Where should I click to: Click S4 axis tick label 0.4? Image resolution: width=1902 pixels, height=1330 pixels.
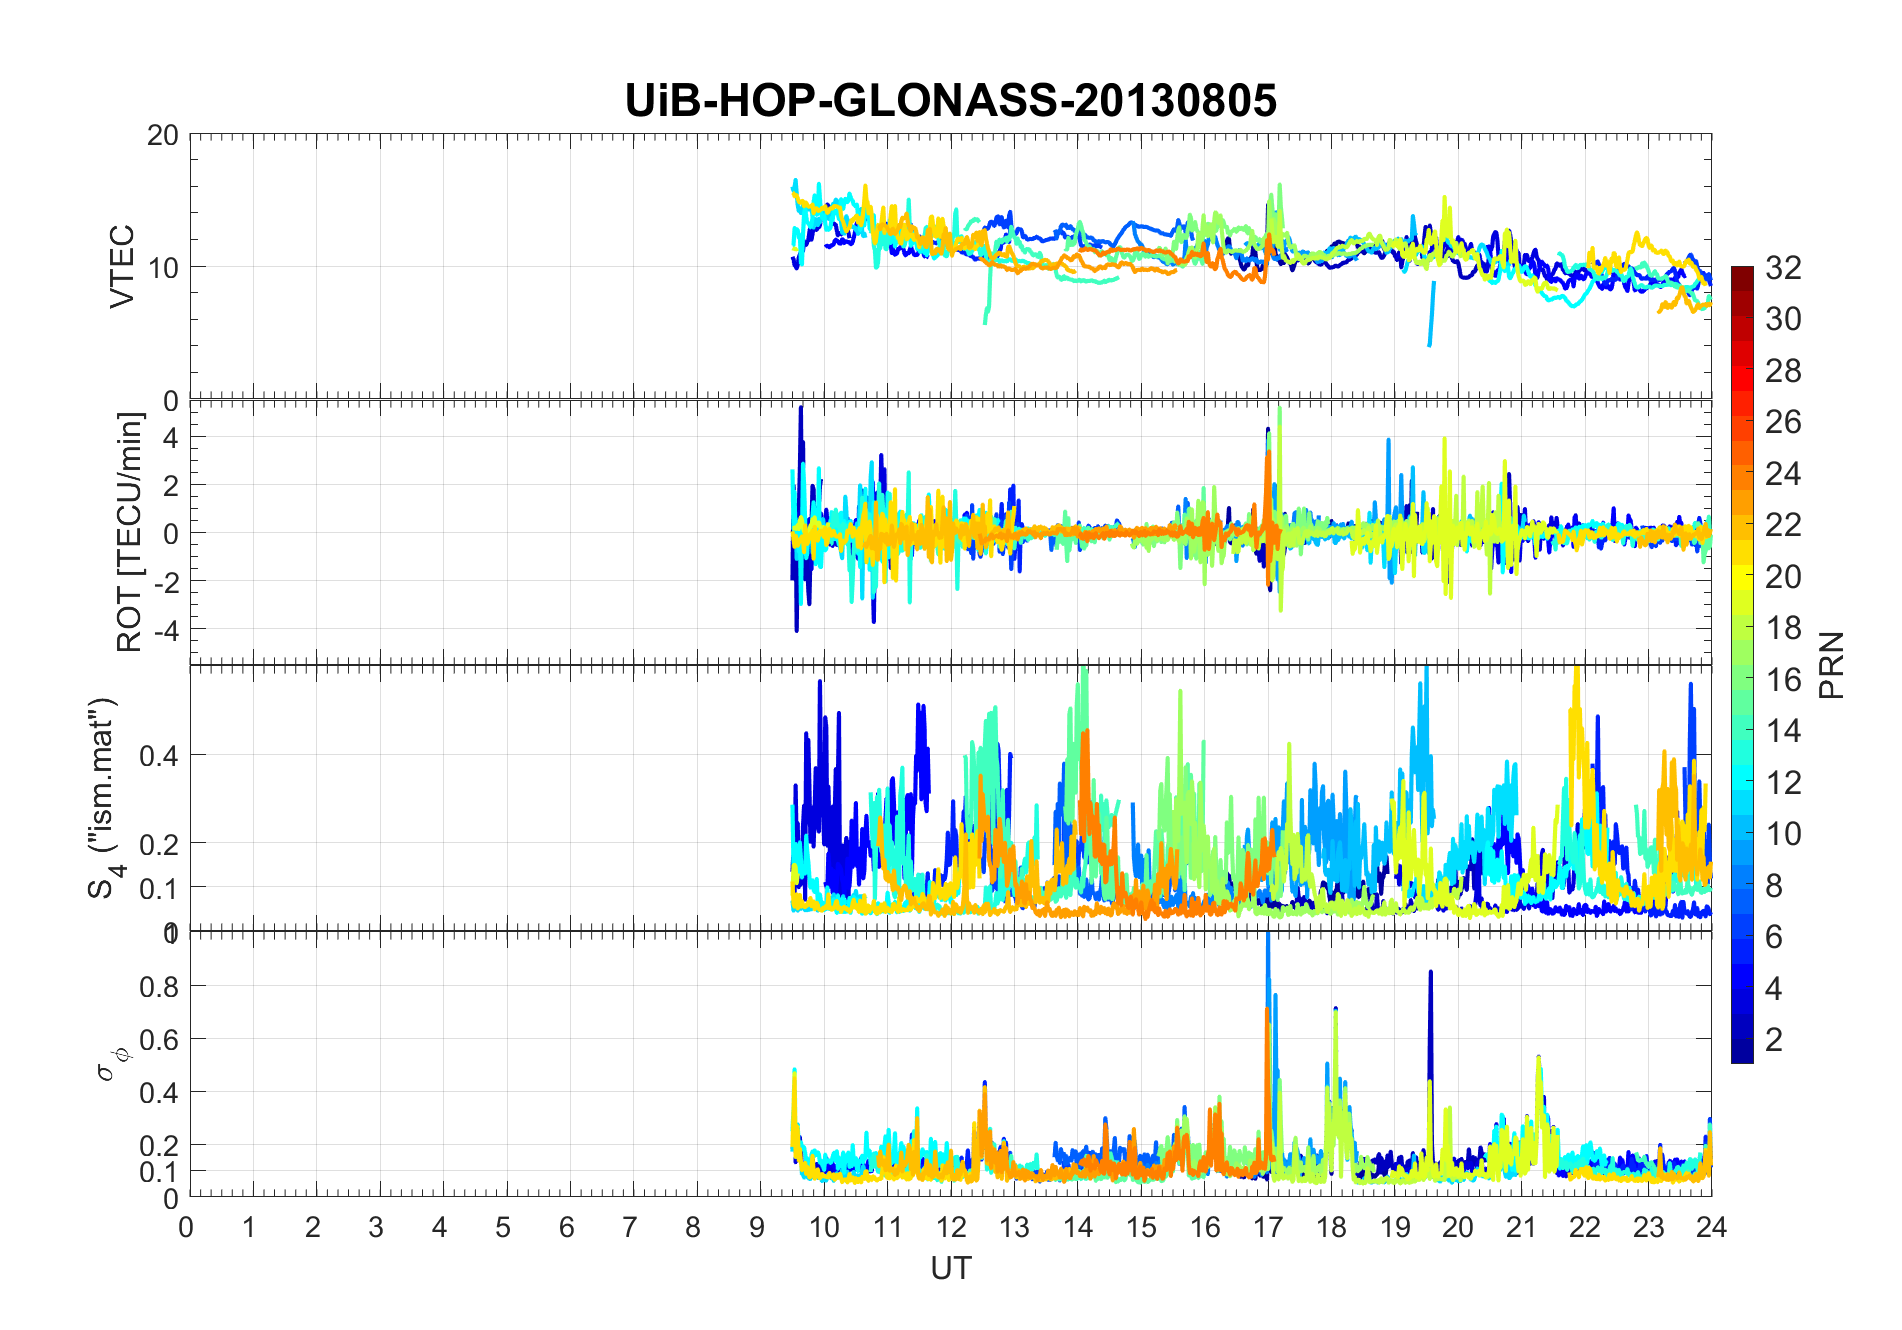pos(159,755)
